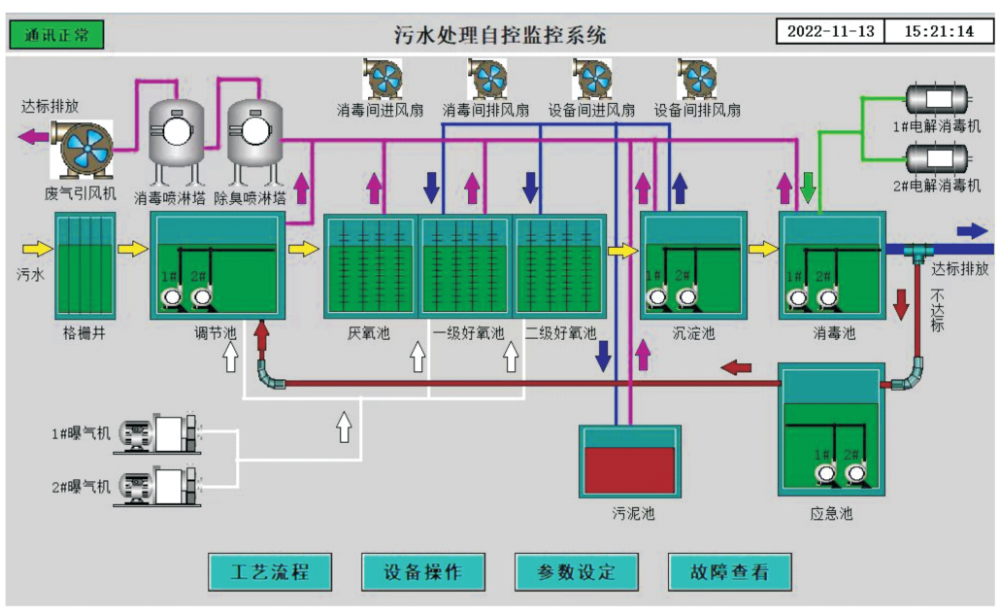
Task: Click the 应急池 label
Action: point(831,513)
